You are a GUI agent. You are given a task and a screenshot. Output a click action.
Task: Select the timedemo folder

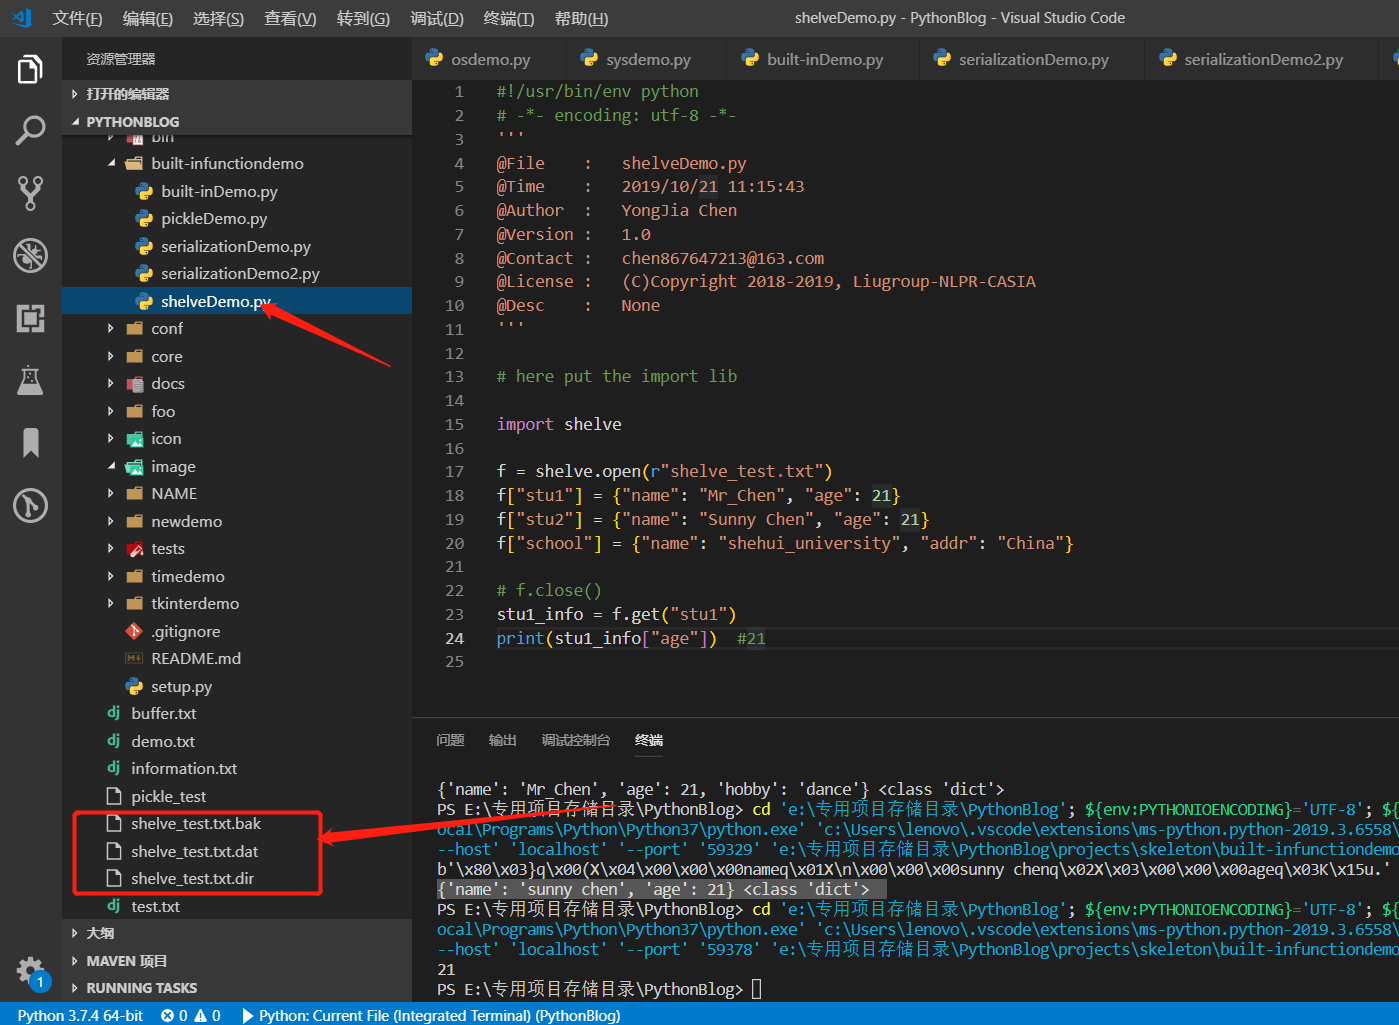pos(237,576)
